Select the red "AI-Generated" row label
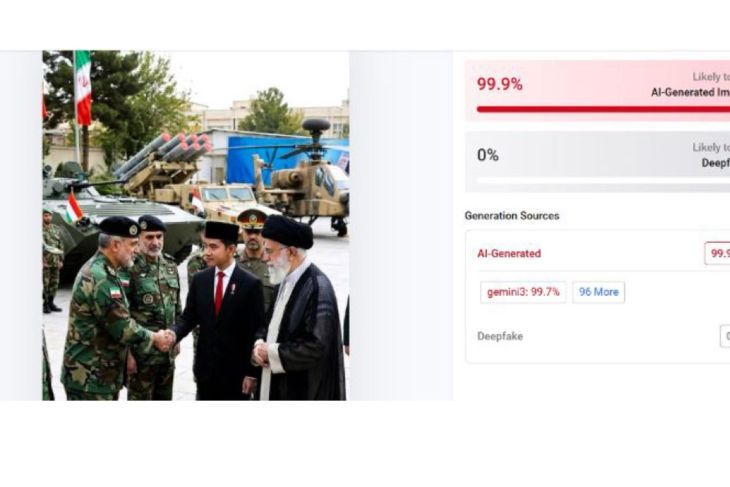Screen dimensions: 730x487 509,254
